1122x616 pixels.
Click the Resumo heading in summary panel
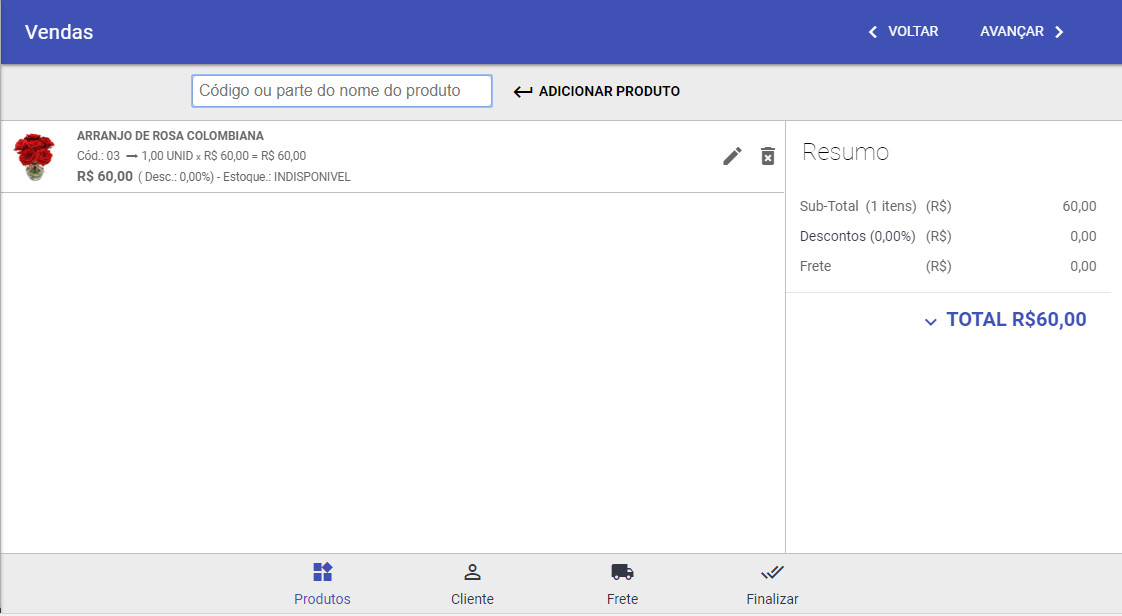point(845,152)
